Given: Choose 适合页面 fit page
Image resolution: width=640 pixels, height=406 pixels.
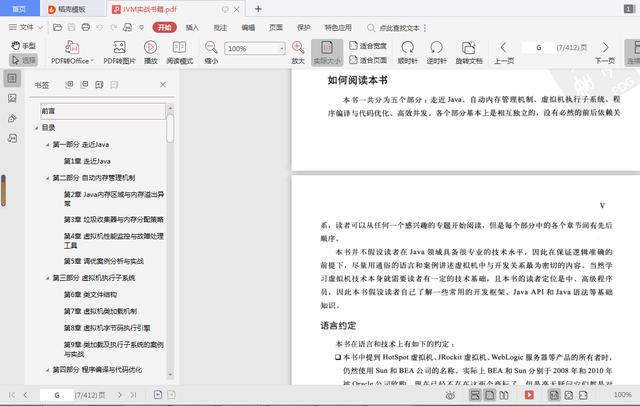Looking at the screenshot, I should coord(368,60).
